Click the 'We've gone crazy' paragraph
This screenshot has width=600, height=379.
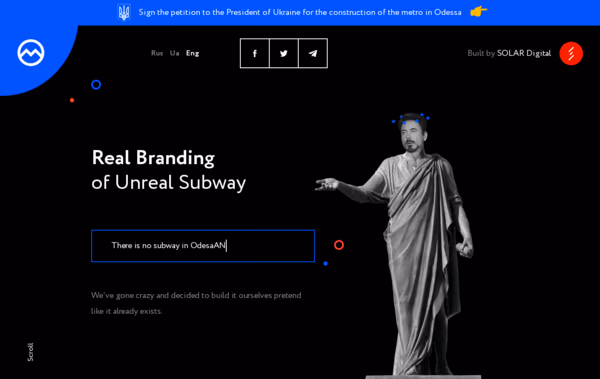point(196,303)
